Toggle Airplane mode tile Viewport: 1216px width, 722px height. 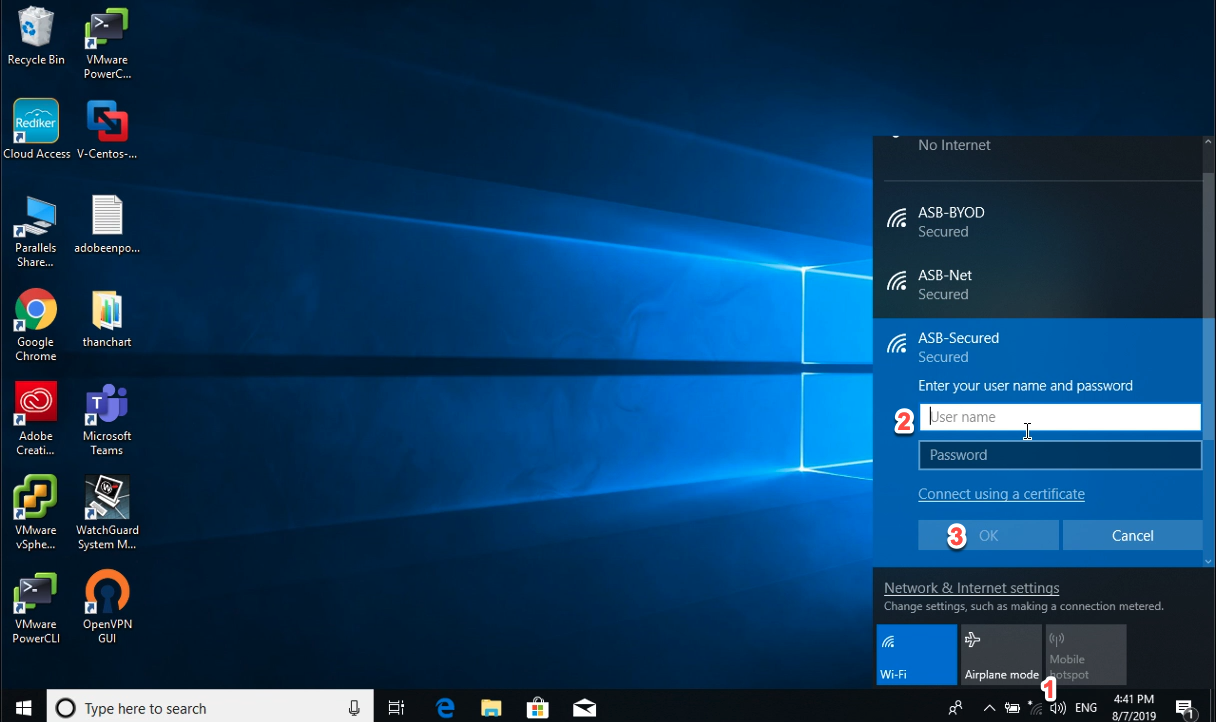coord(1001,655)
